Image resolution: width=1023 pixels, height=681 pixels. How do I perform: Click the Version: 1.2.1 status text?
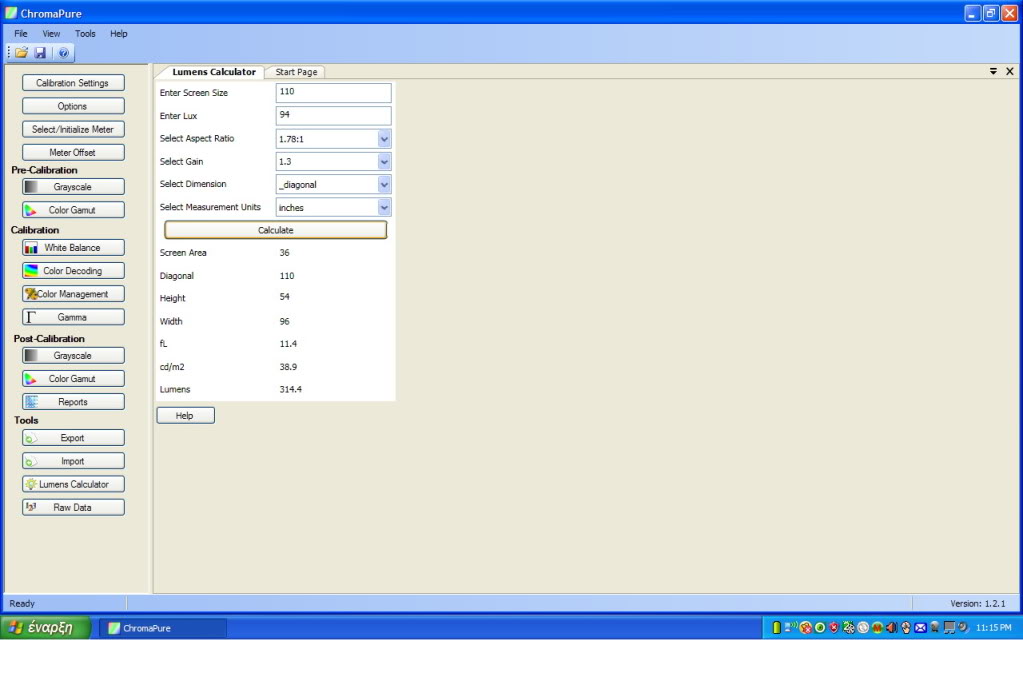(x=978, y=603)
